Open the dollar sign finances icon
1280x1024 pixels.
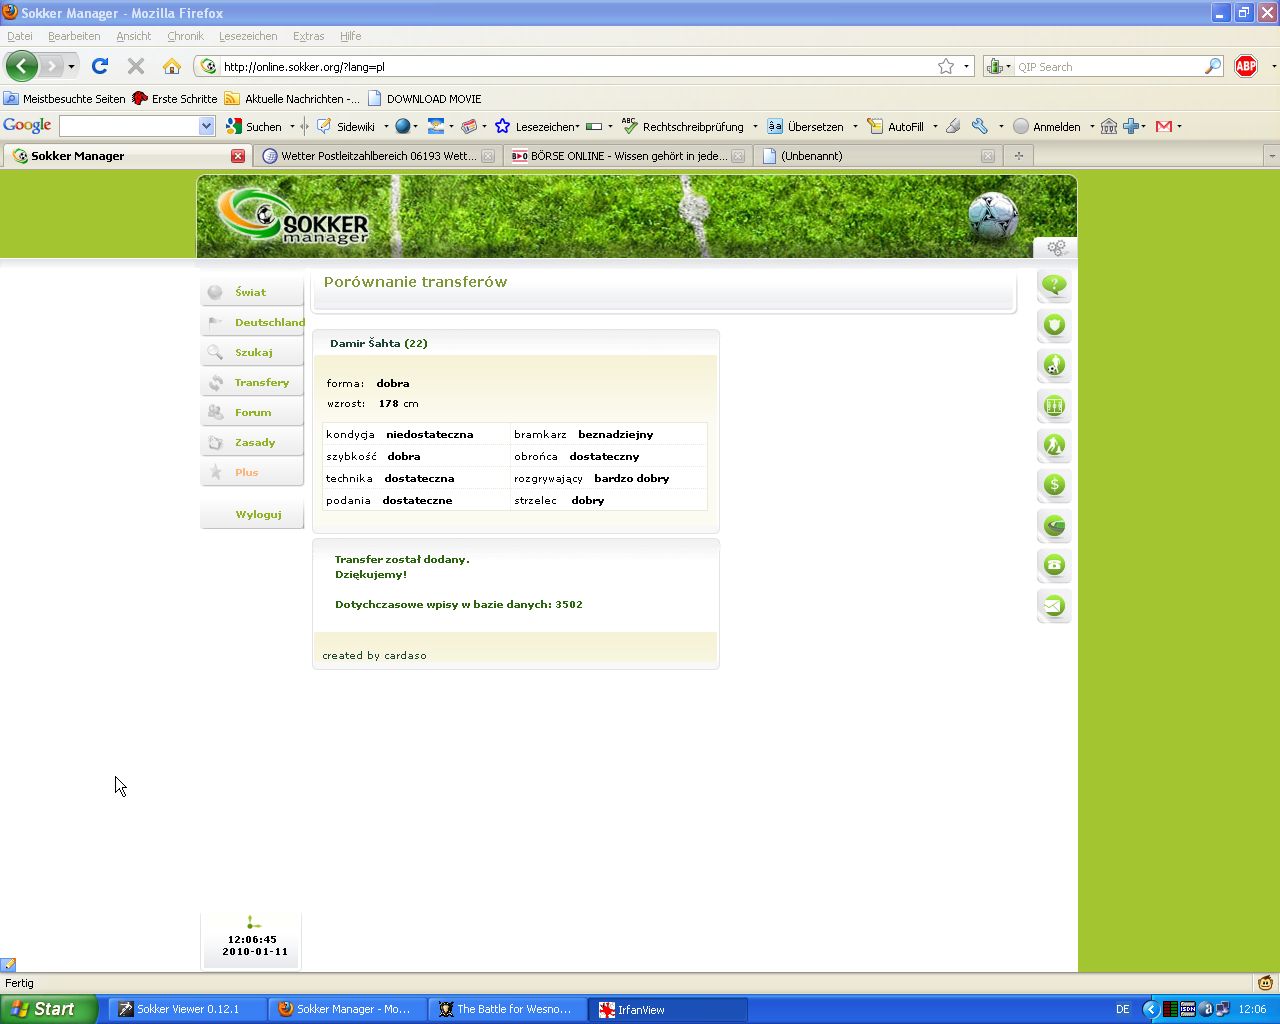[1054, 485]
